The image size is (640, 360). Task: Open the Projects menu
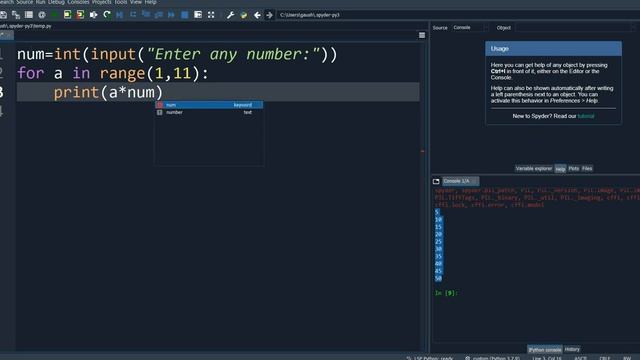point(102,2)
